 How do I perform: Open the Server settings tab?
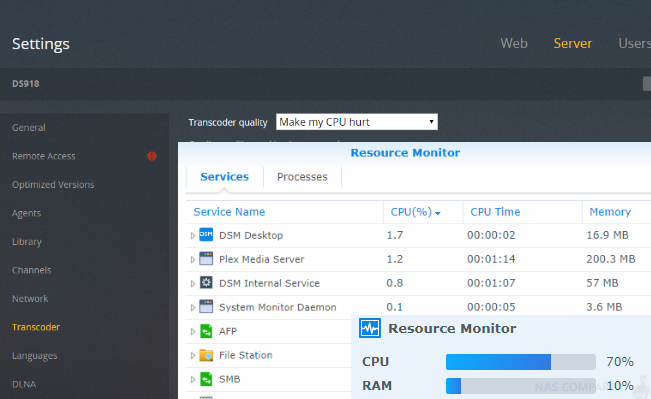[573, 43]
